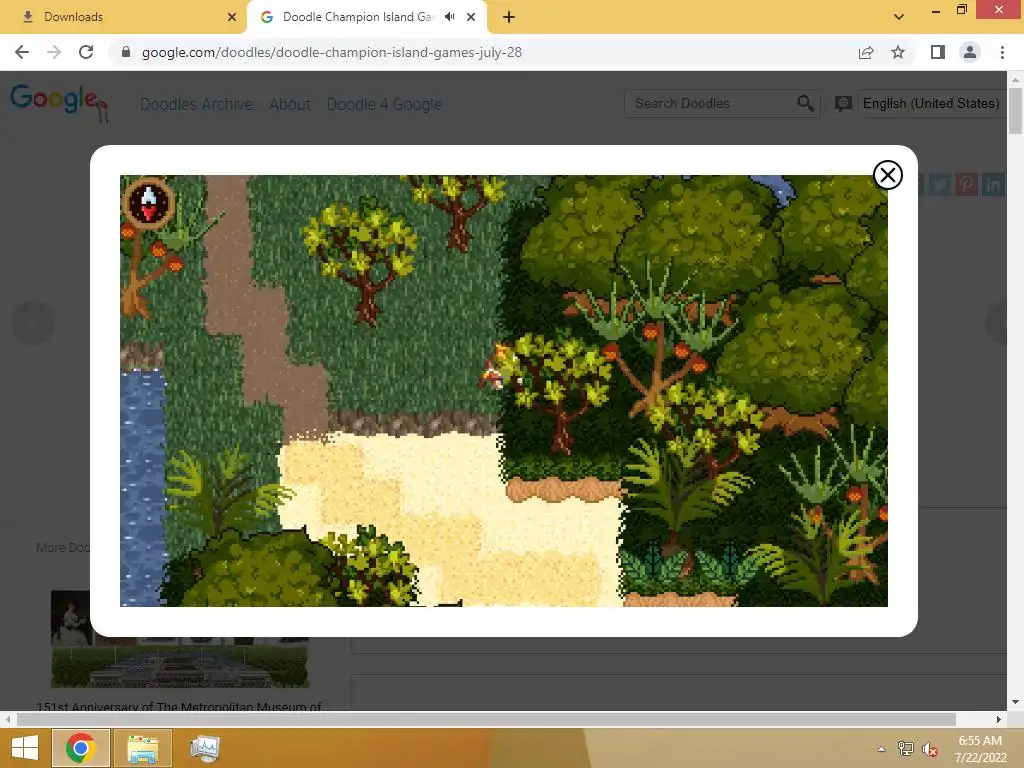Click the Search Doodles field
The image size is (1024, 768).
coord(711,103)
